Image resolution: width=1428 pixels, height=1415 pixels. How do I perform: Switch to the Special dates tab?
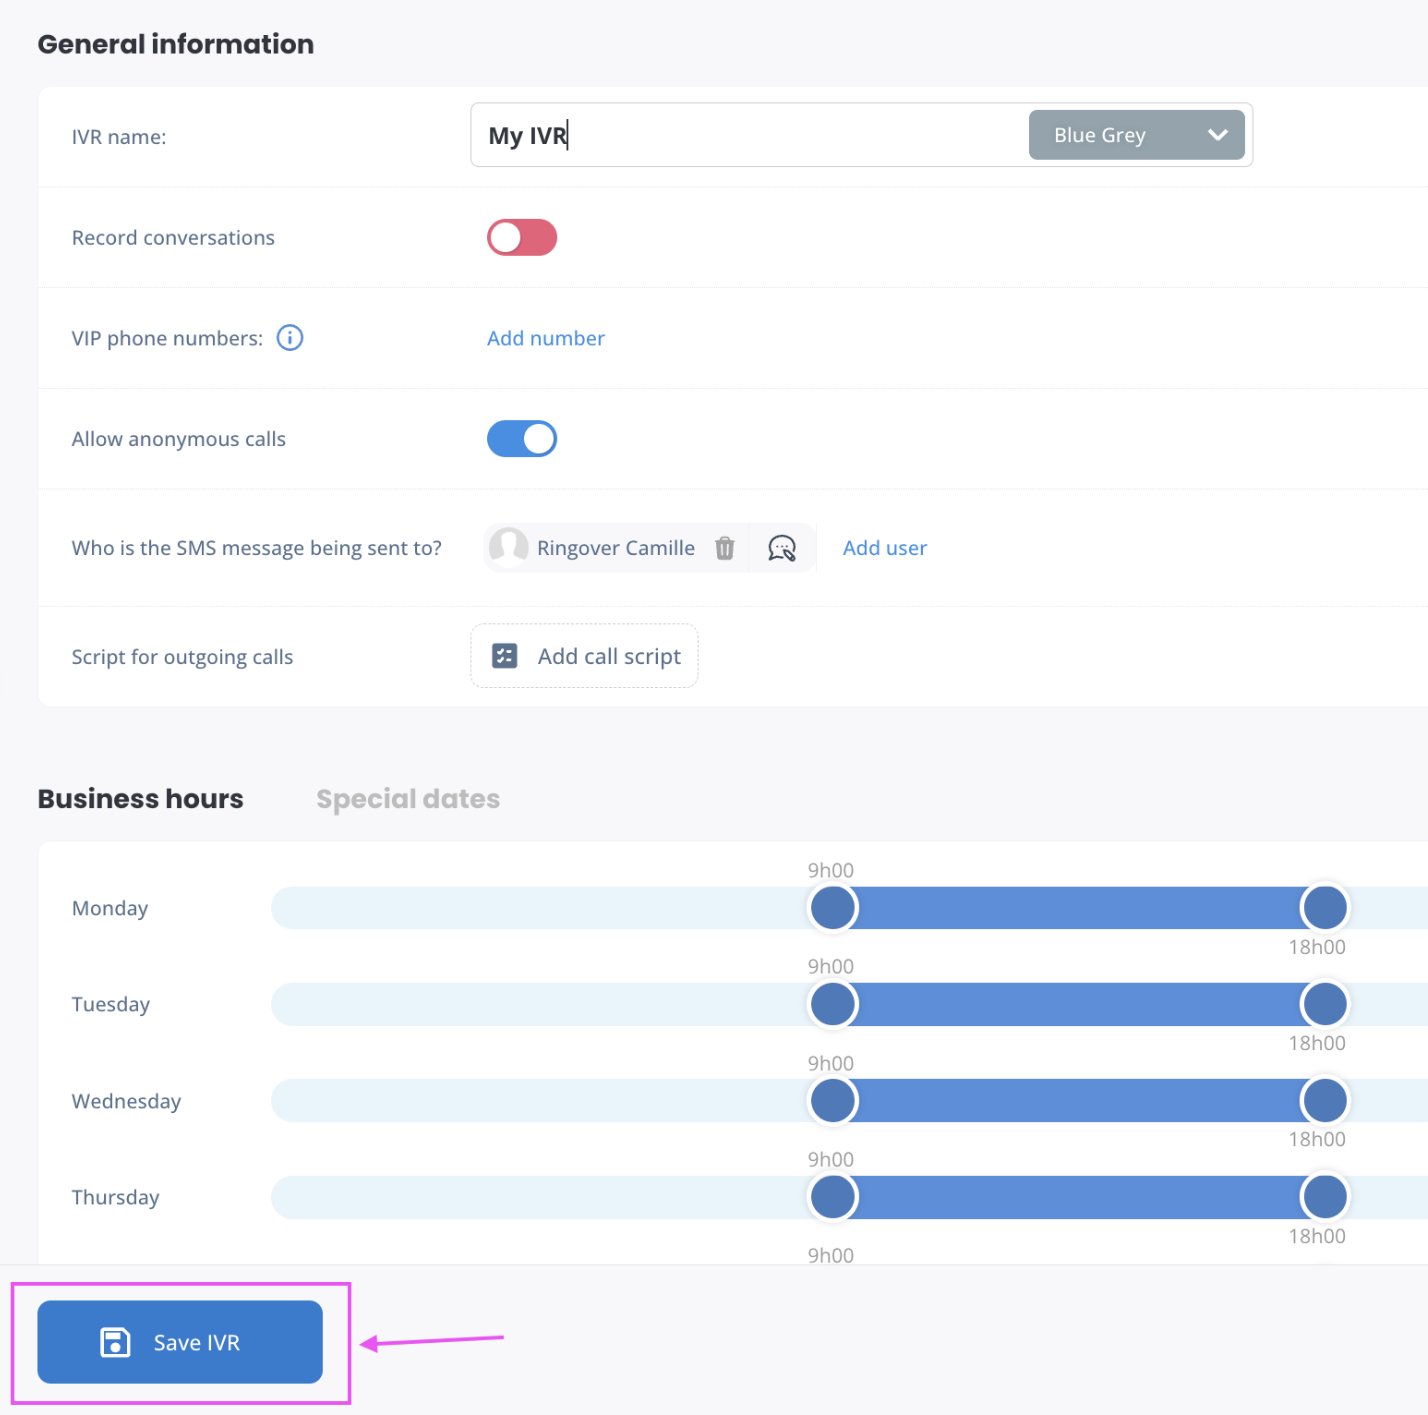[x=408, y=799]
